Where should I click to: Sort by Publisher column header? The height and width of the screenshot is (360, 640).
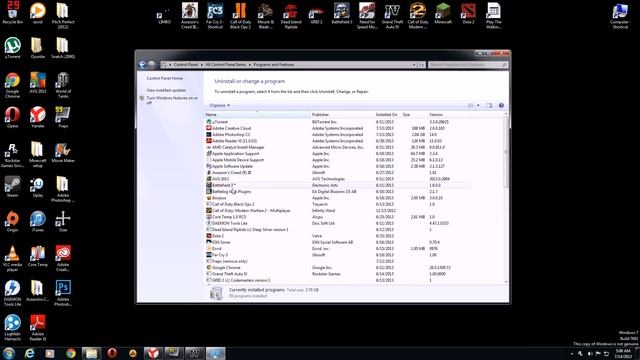(342, 115)
